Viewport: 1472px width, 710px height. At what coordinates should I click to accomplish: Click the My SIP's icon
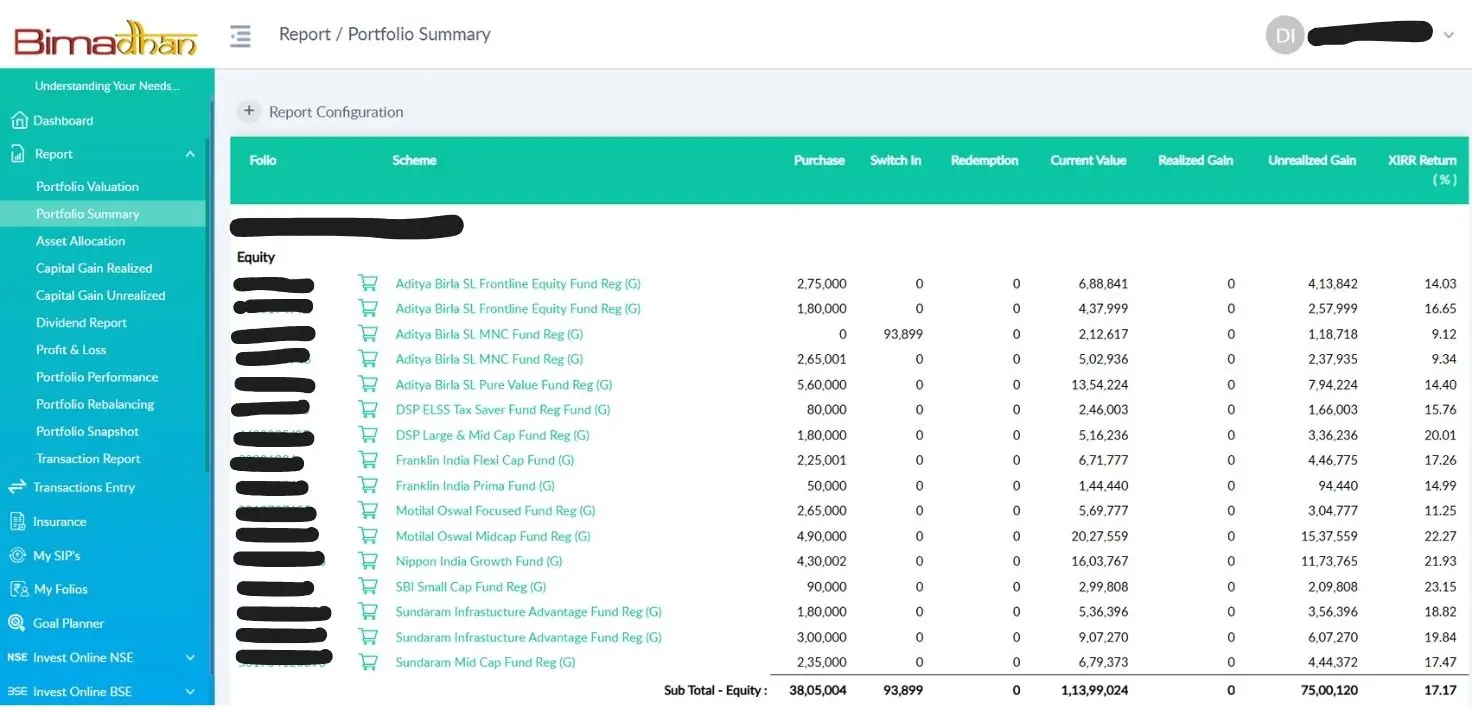17,555
